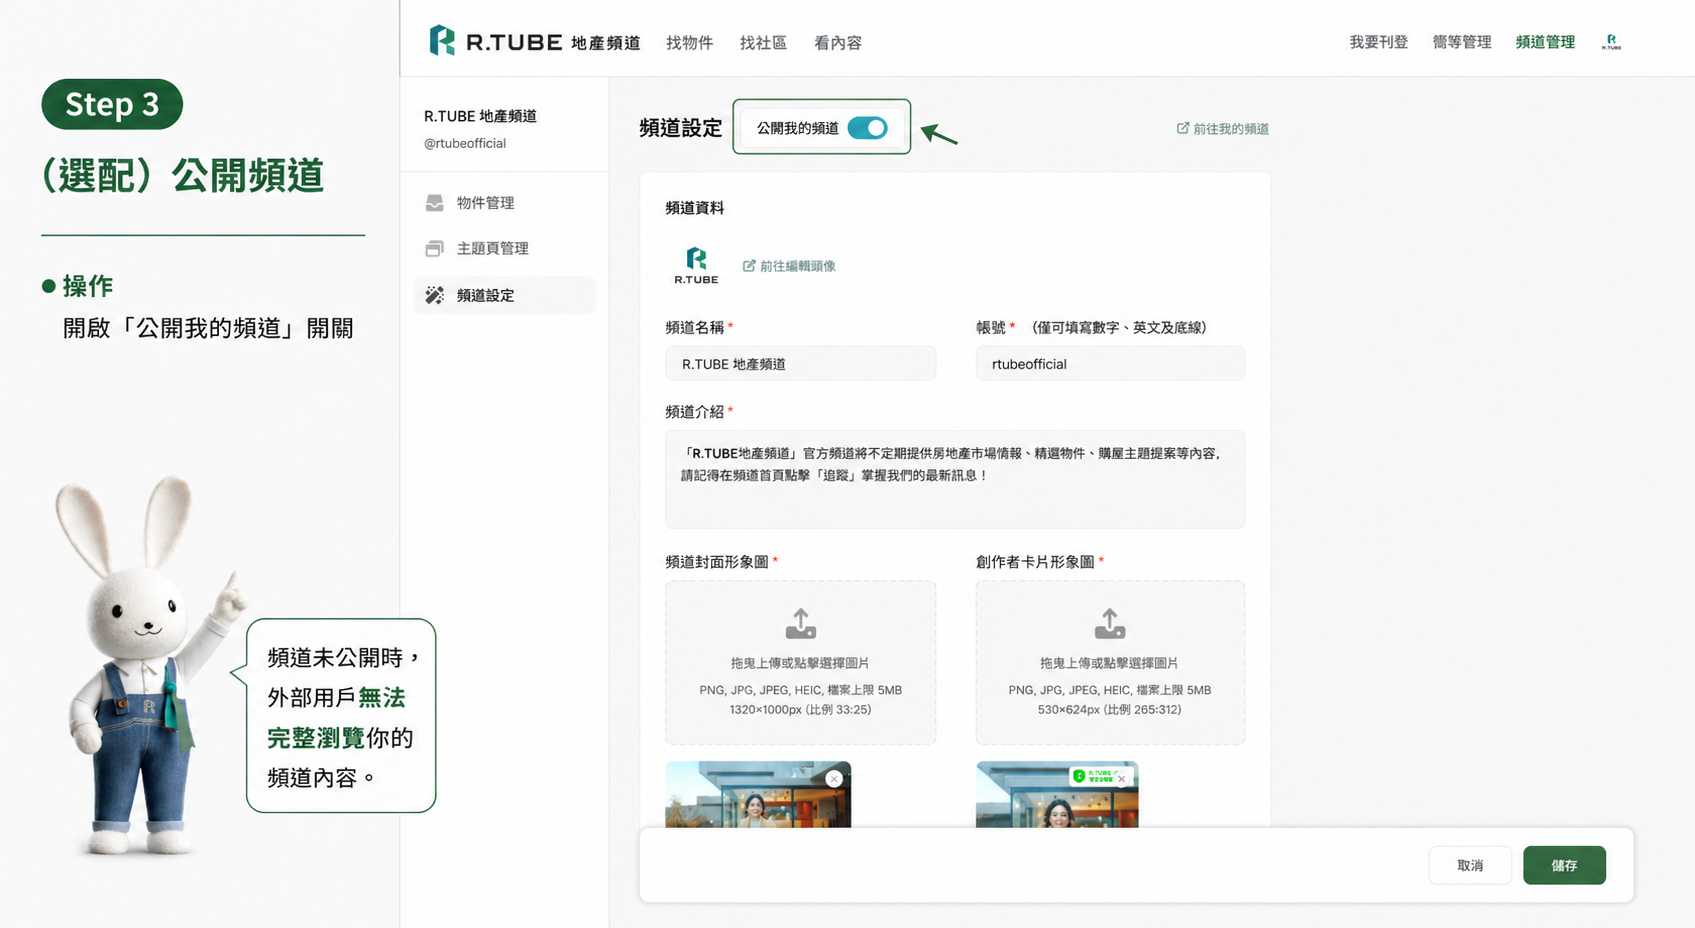Click the 頻道設定 magic wand icon
This screenshot has height=928, width=1695.
(x=434, y=295)
